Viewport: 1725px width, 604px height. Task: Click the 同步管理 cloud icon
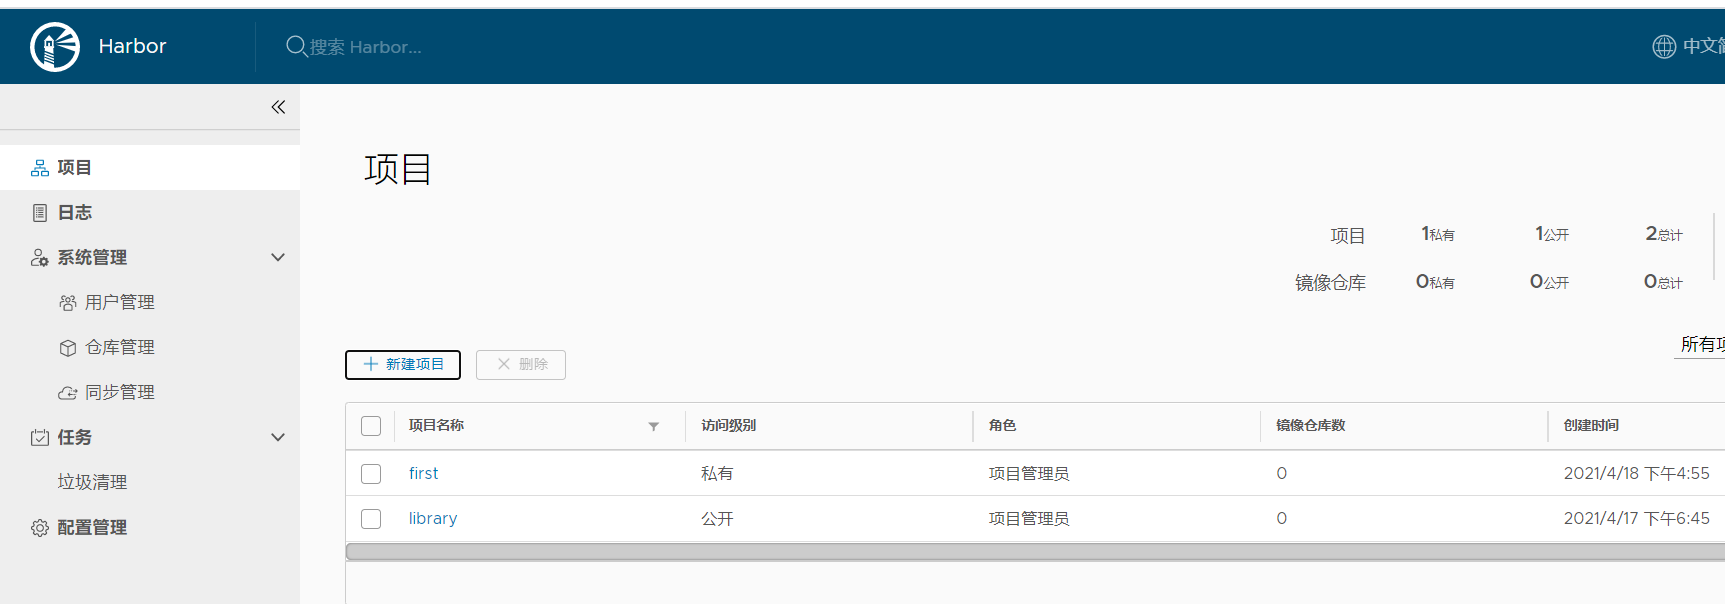coord(68,393)
